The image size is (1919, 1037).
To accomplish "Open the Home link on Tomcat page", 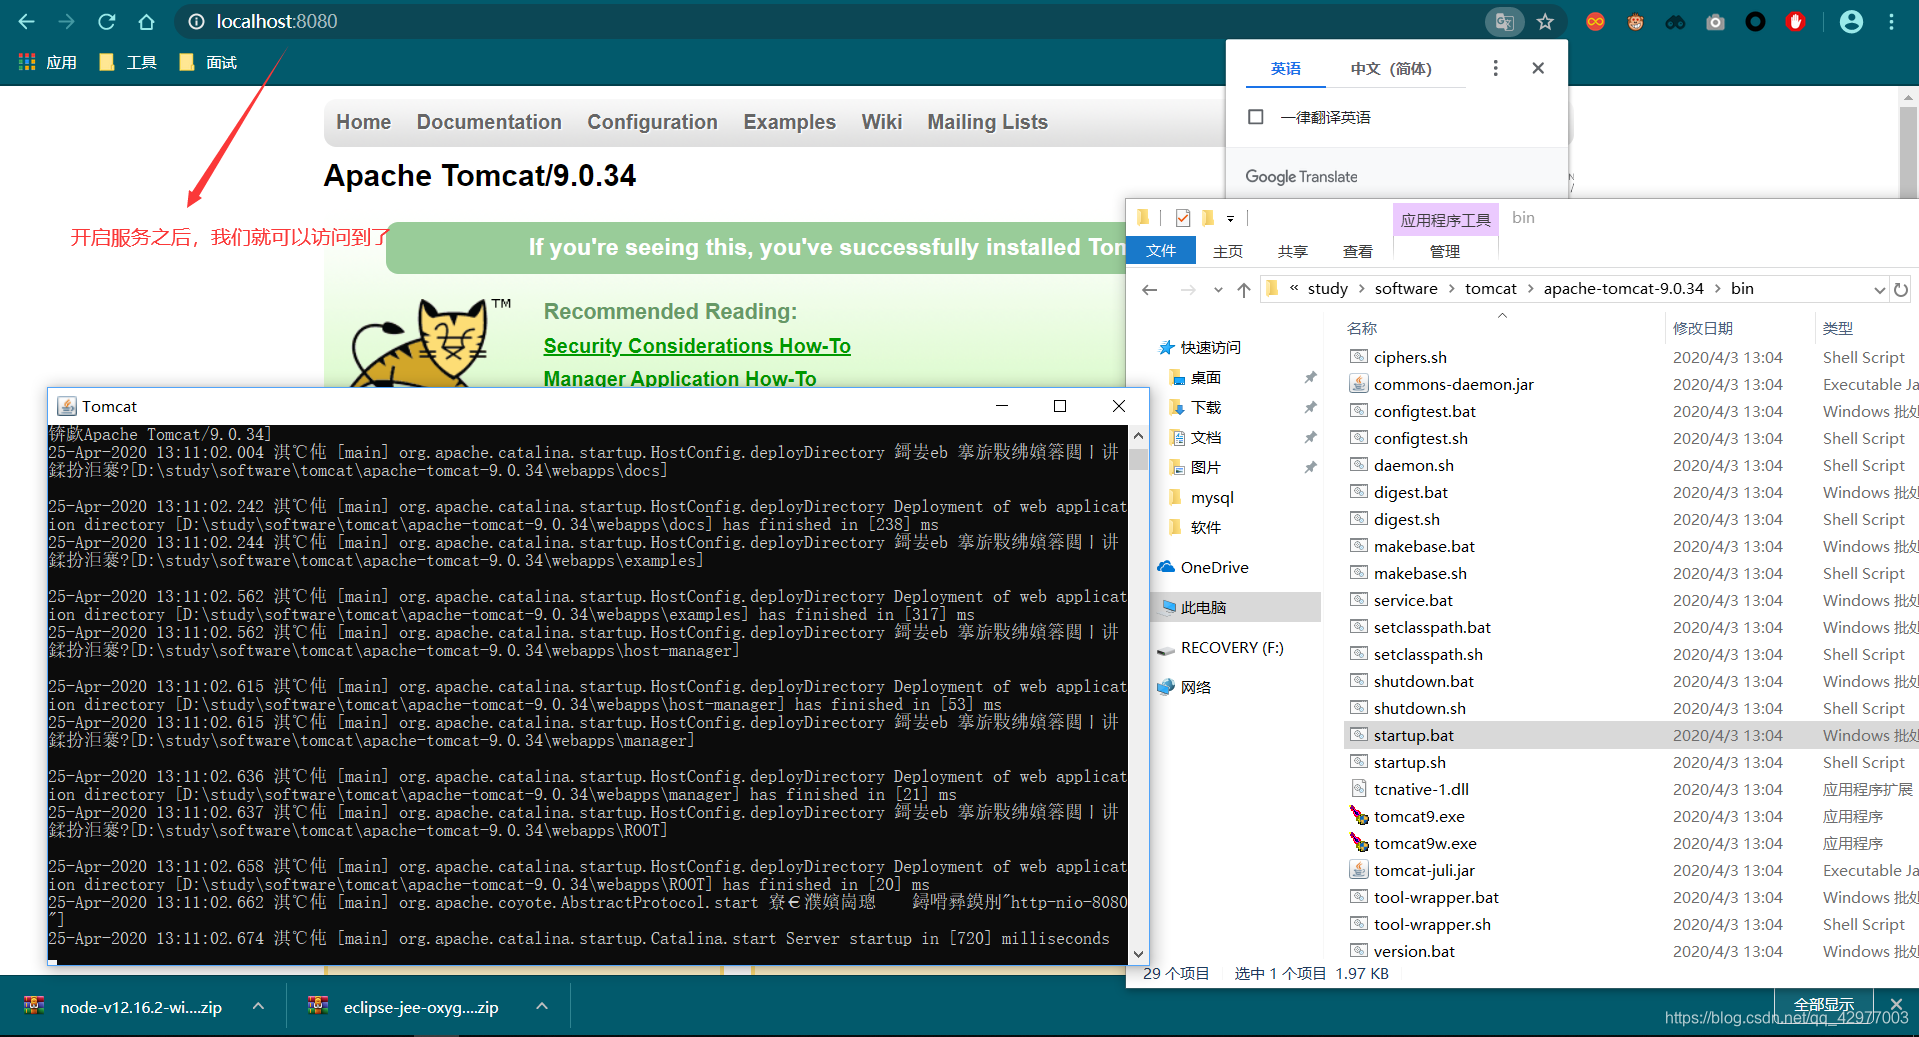I will click(x=363, y=122).
